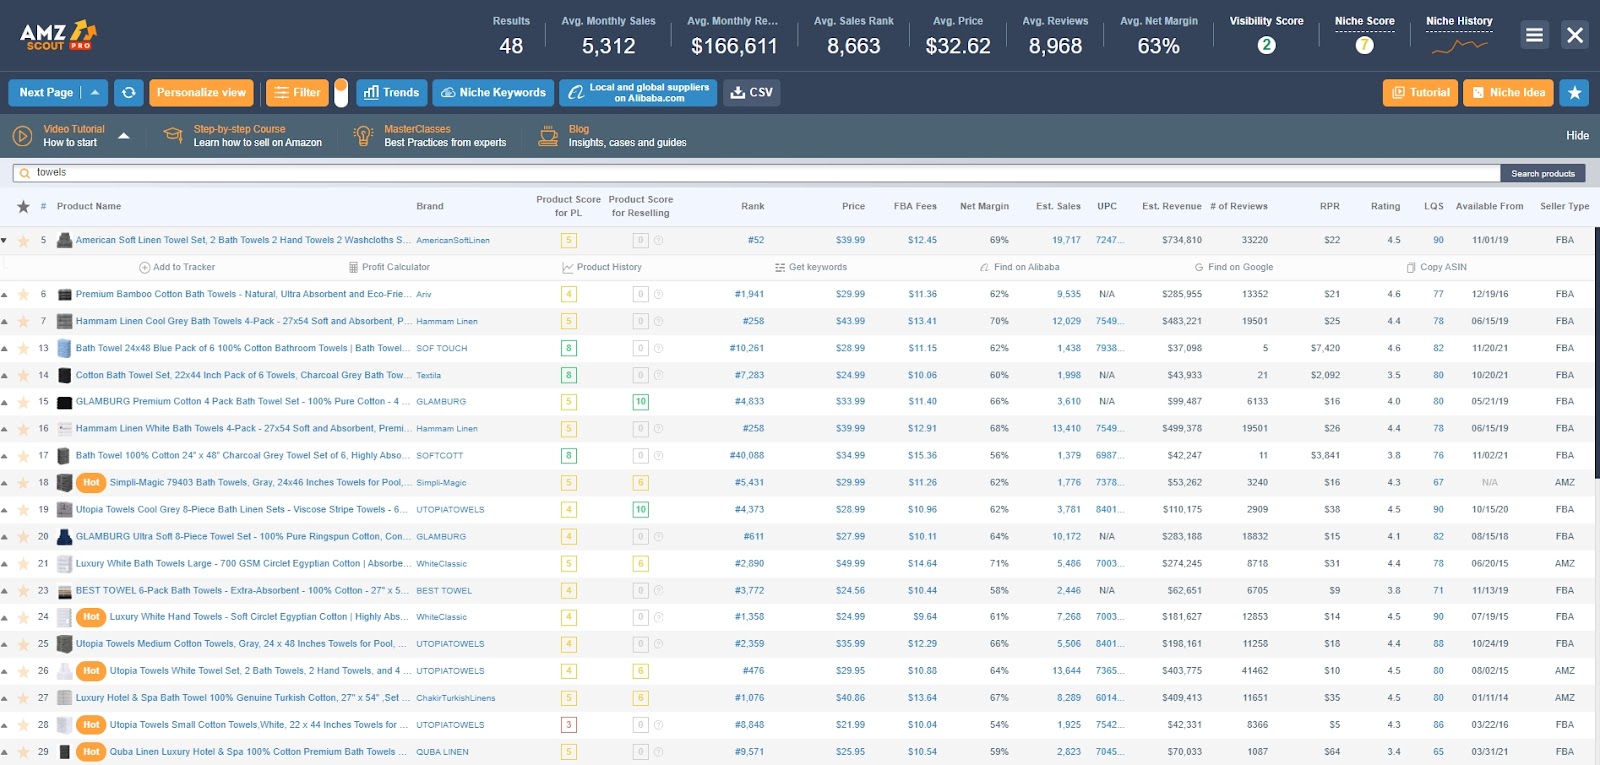Click the Niche History sparkline chart
Image resolution: width=1600 pixels, height=765 pixels.
coord(1459,46)
